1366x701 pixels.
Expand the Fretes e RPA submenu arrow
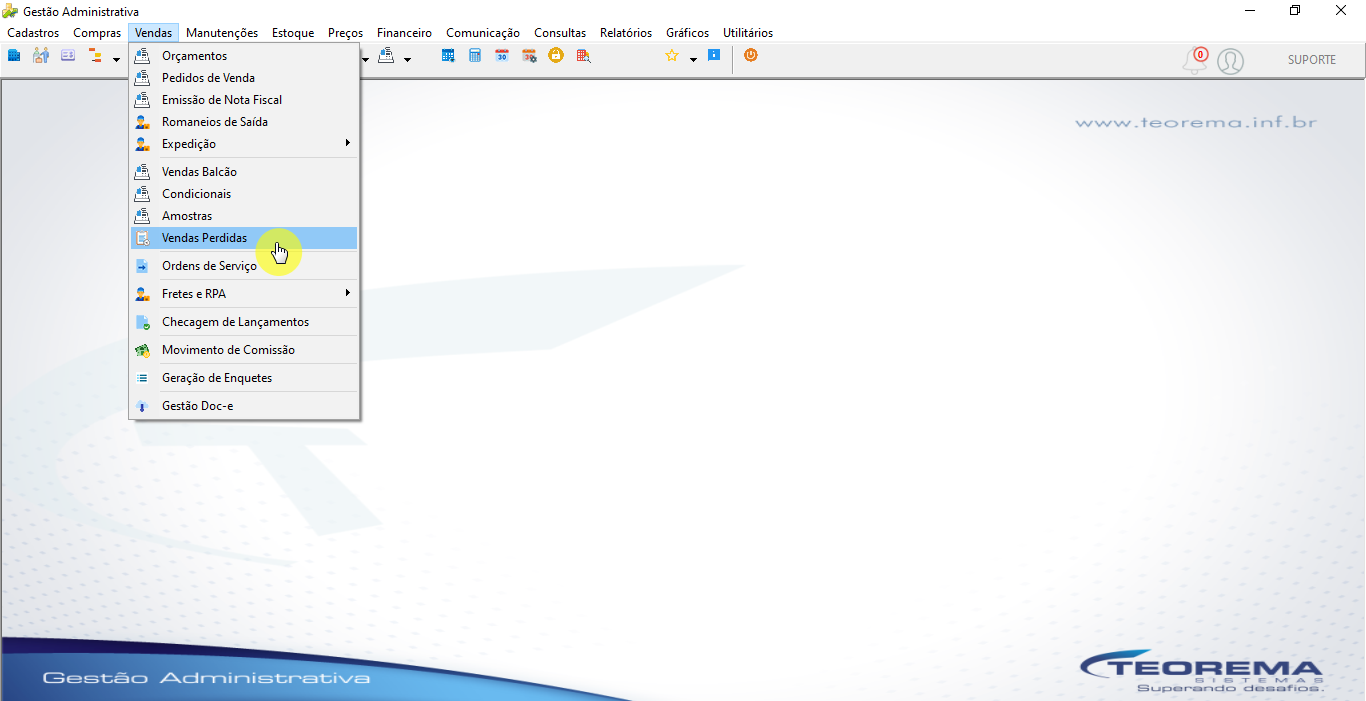[x=347, y=293]
